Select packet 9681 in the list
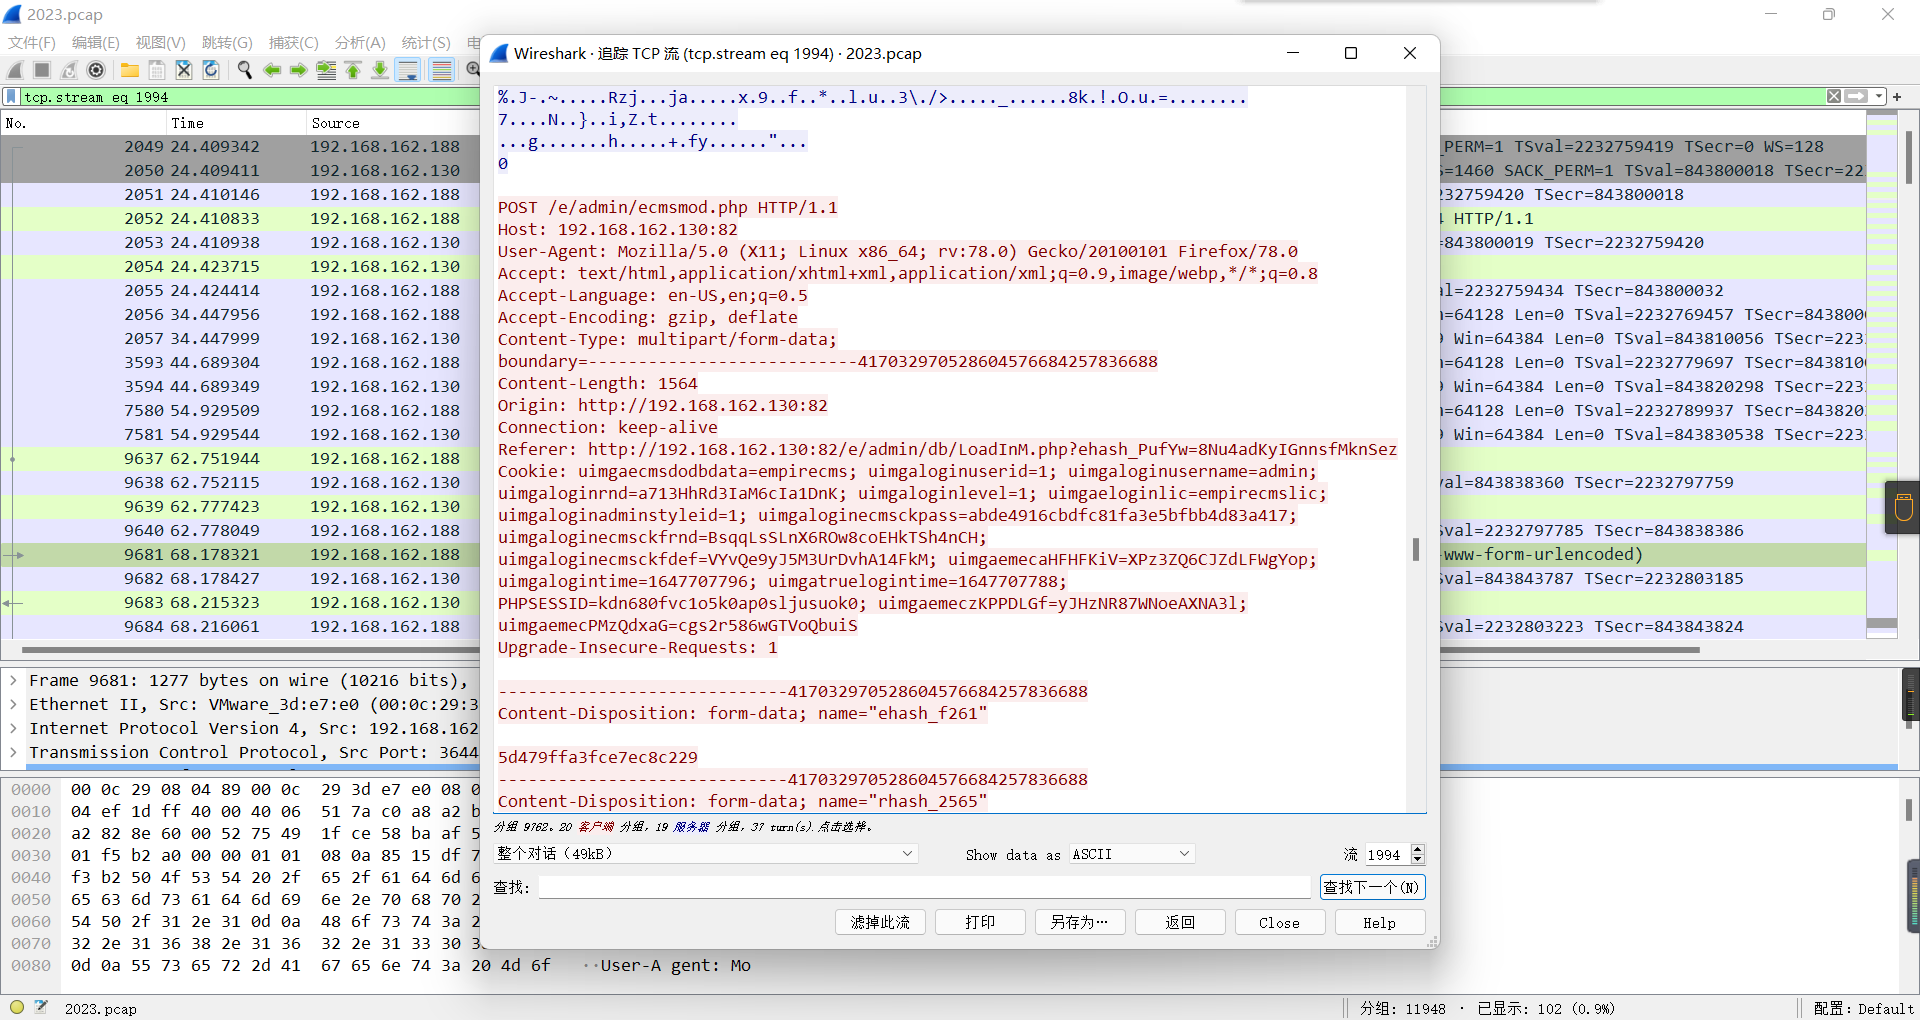The height and width of the screenshot is (1020, 1920). pyautogui.click(x=240, y=555)
